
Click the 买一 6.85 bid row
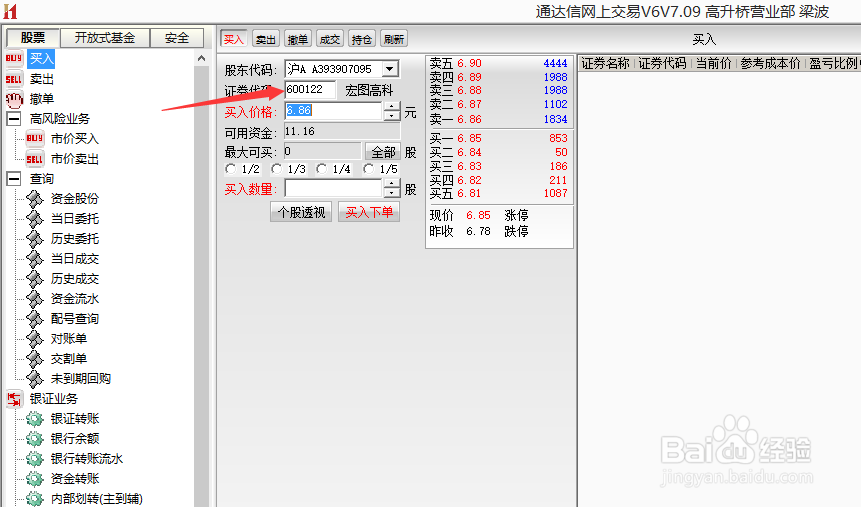point(499,138)
